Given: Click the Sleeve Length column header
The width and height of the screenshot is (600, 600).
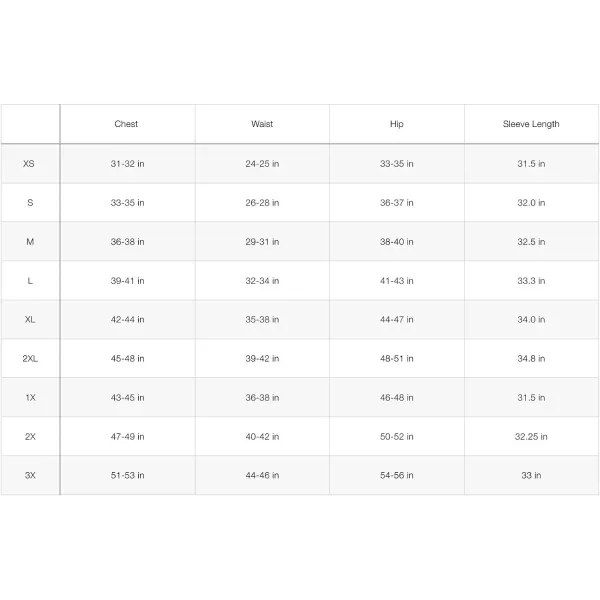Looking at the screenshot, I should 531,124.
